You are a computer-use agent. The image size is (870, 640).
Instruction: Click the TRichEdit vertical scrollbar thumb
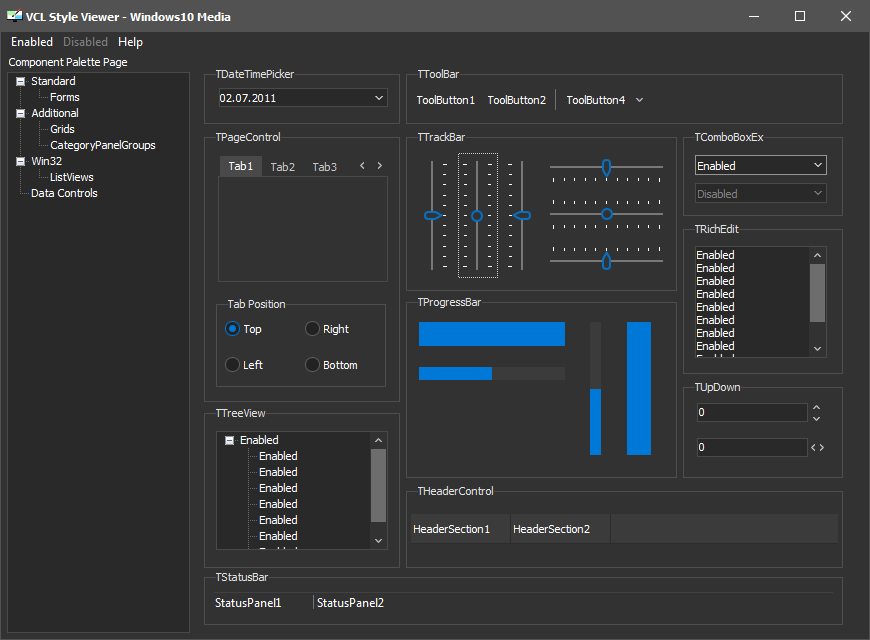pyautogui.click(x=817, y=293)
